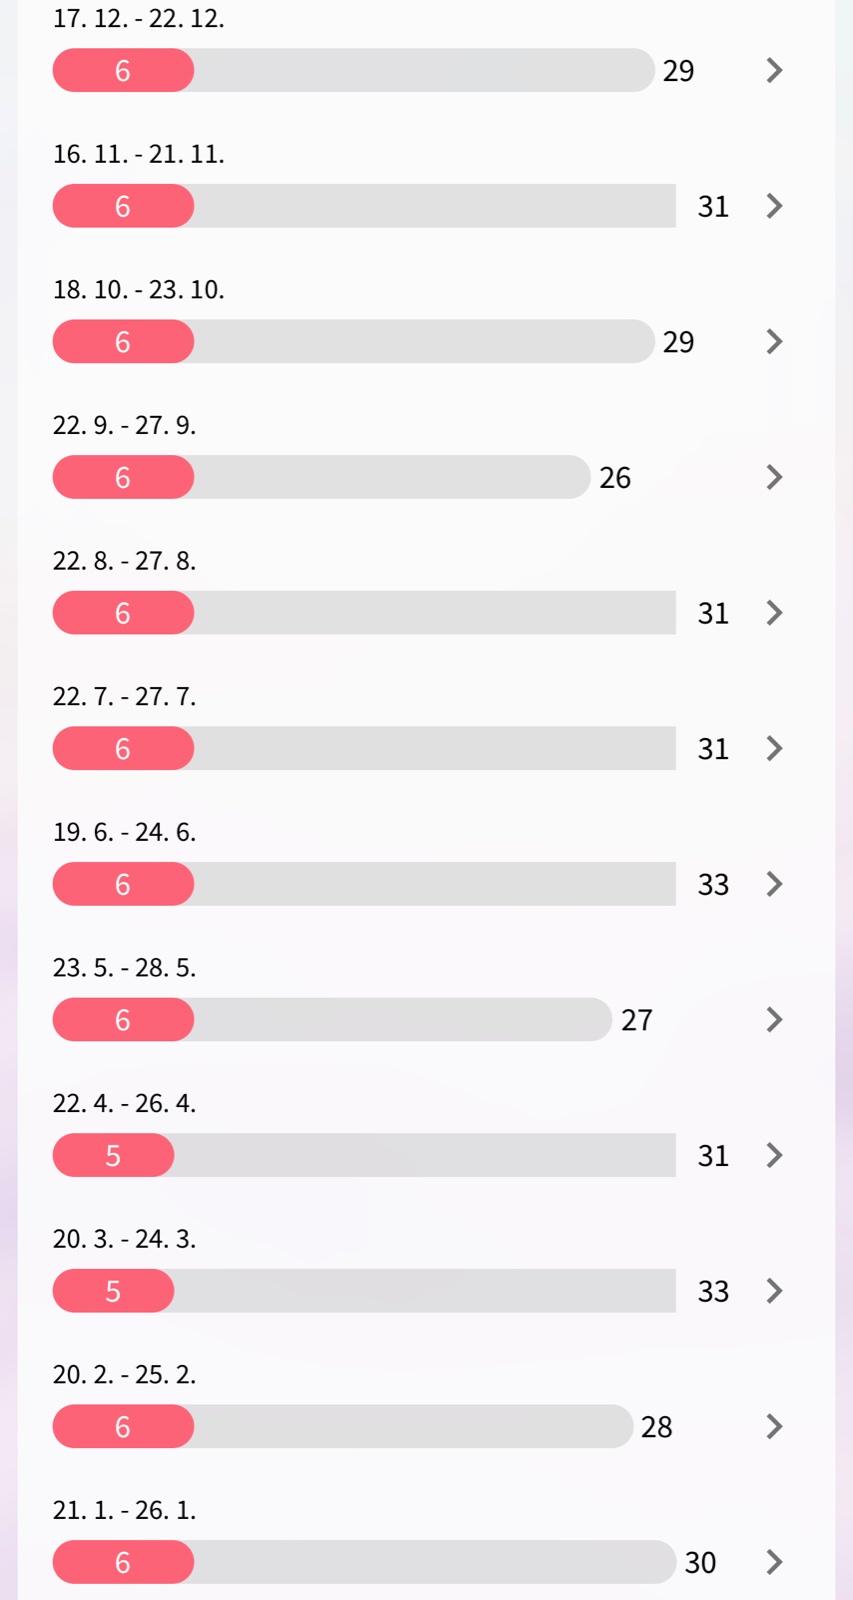Select the red period pill for 20. 3. - 24. 3.

113,1291
